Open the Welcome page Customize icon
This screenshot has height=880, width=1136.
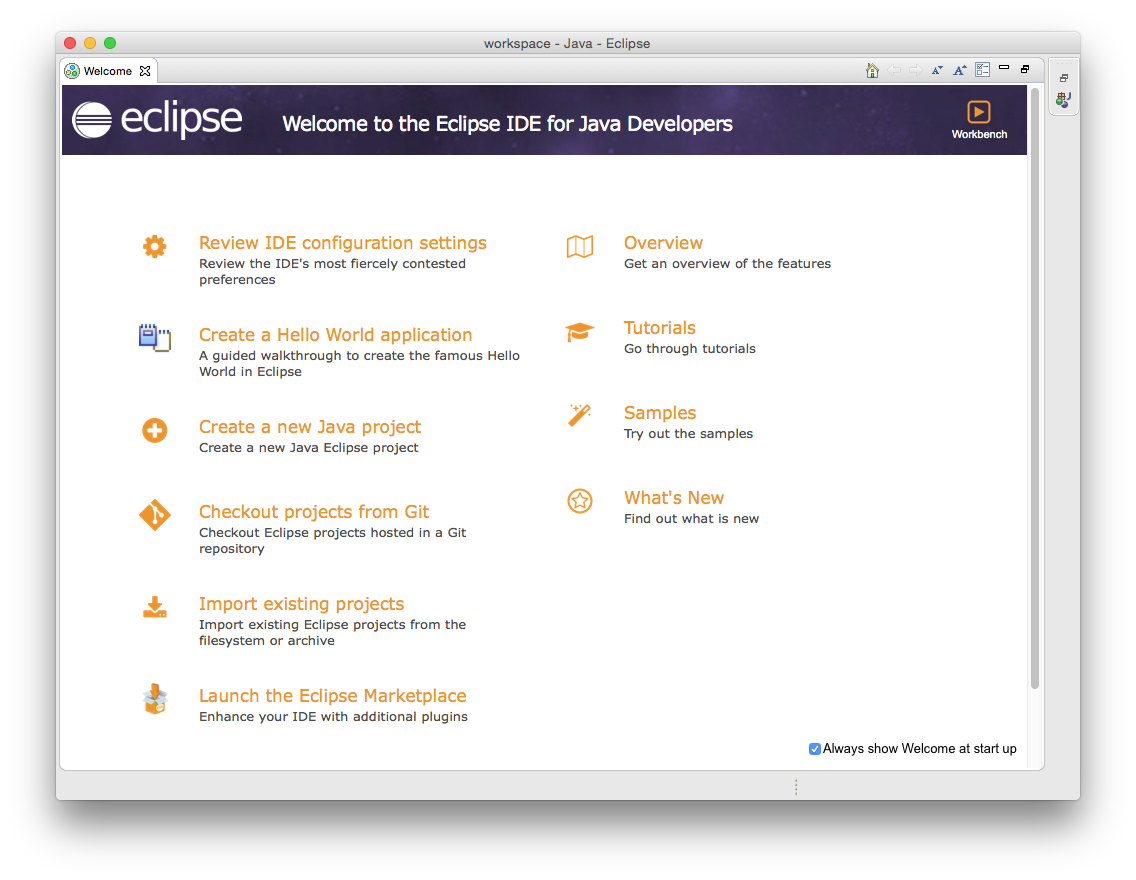point(982,70)
